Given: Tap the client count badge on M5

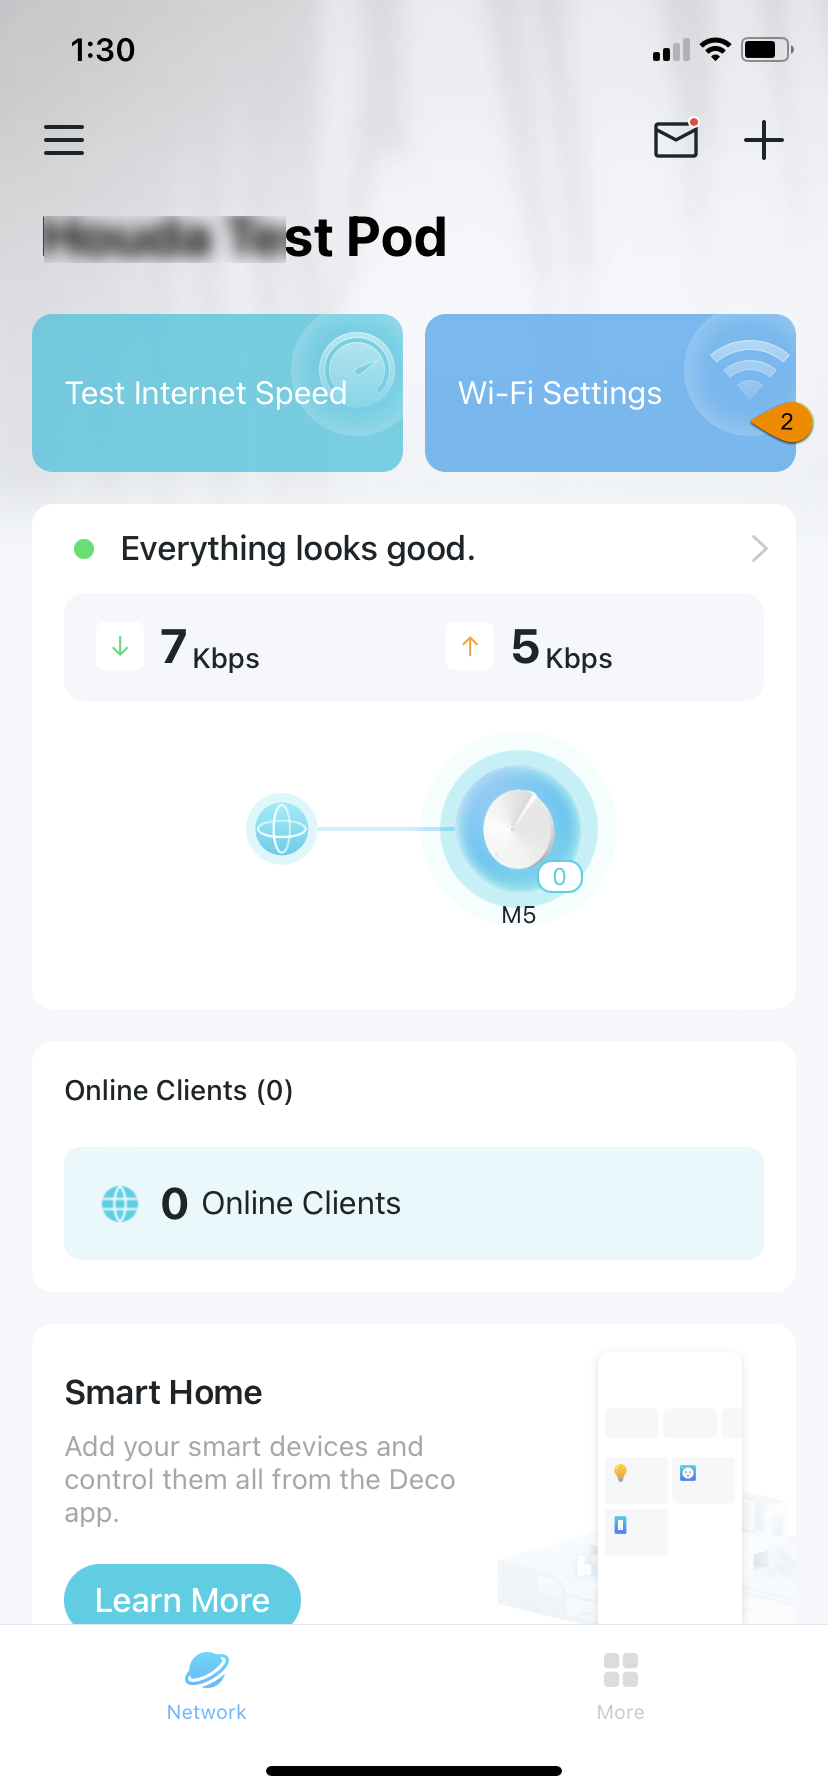Looking at the screenshot, I should click(560, 877).
